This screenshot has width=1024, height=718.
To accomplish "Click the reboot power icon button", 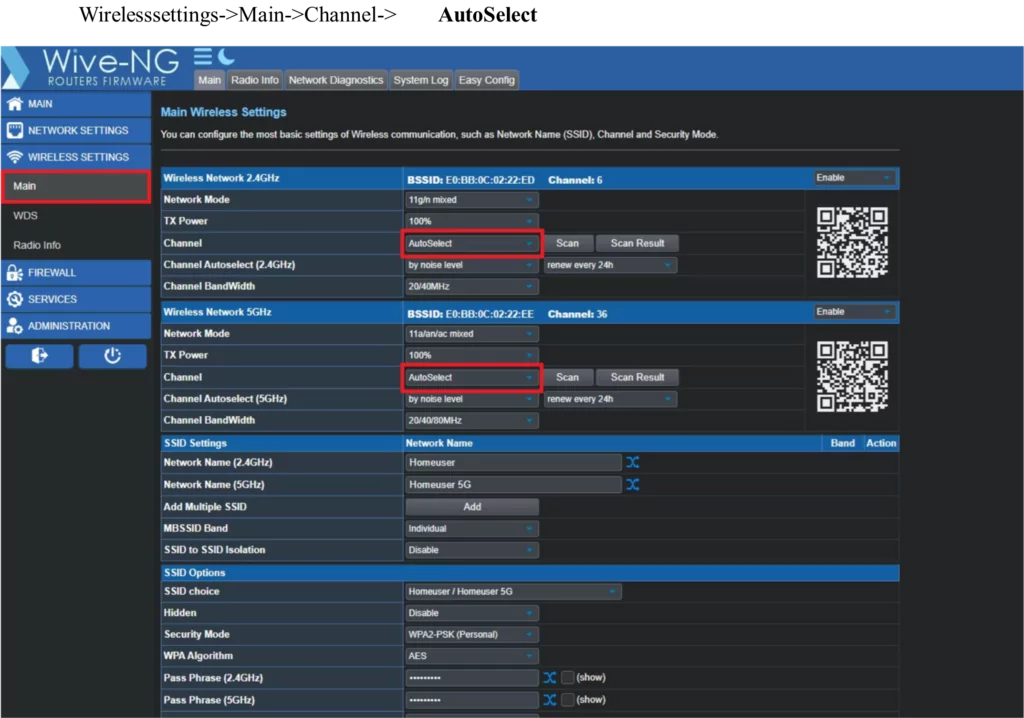I will pyautogui.click(x=112, y=356).
